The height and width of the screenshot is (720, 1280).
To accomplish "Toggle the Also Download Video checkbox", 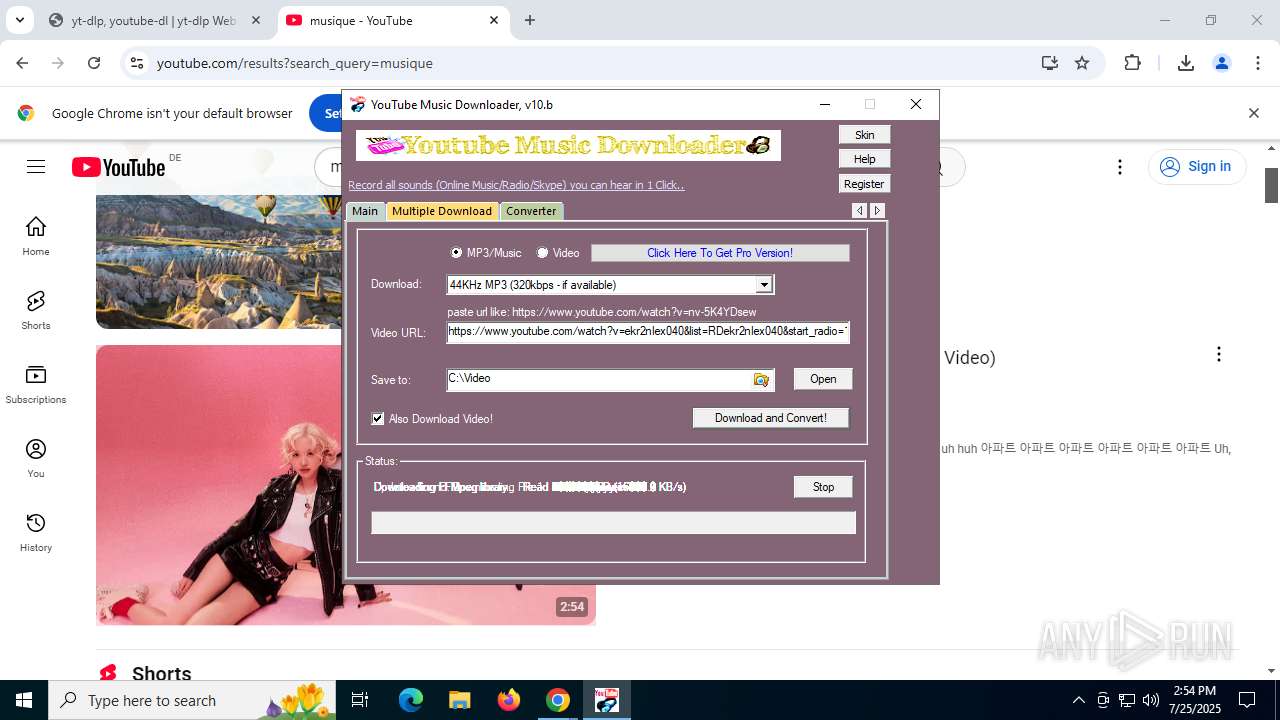I will click(x=378, y=419).
